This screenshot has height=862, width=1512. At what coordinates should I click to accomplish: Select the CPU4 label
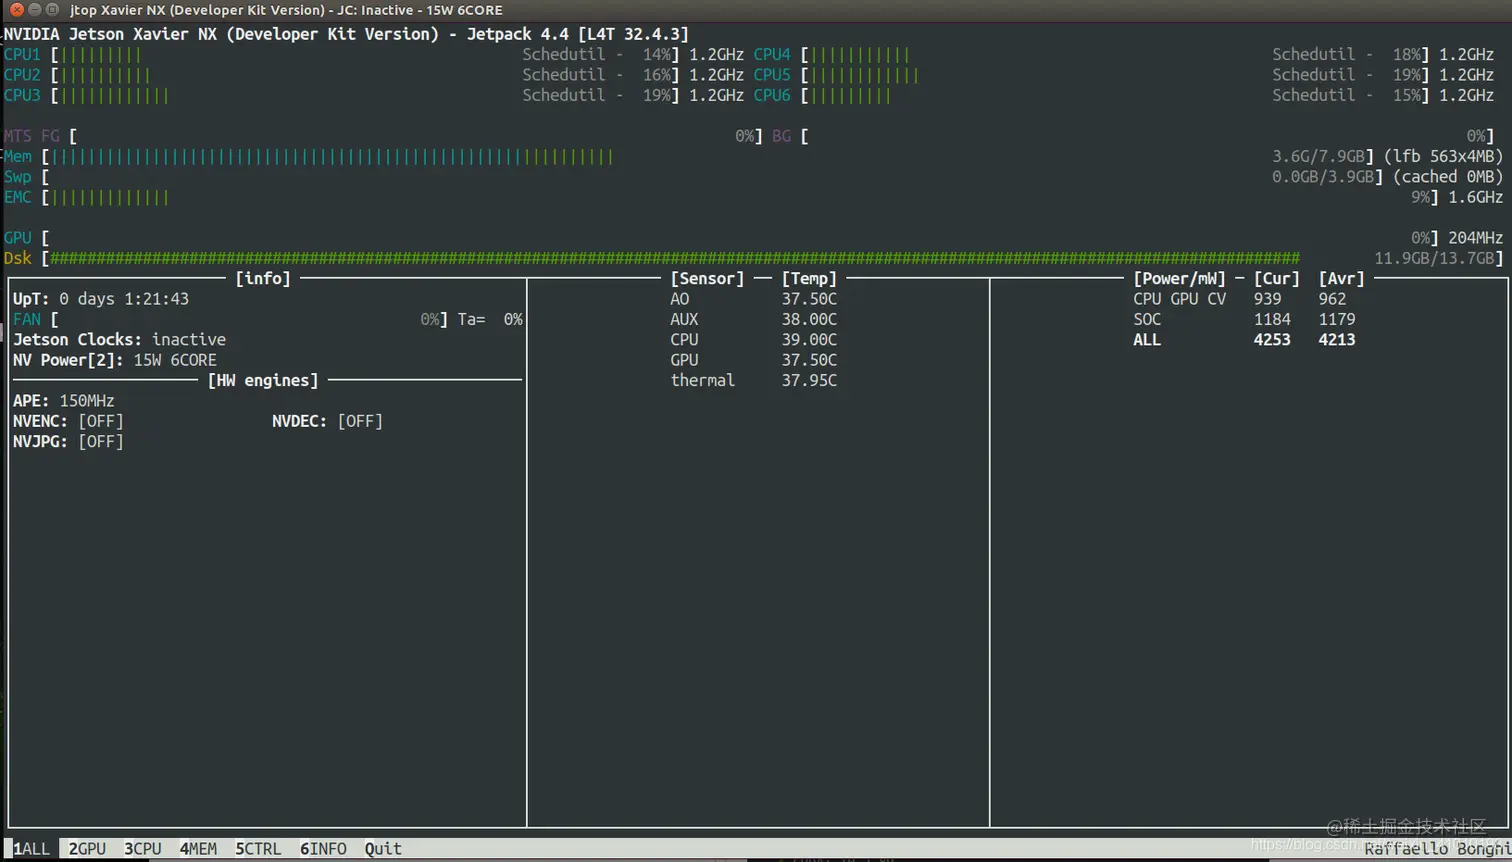click(x=772, y=55)
